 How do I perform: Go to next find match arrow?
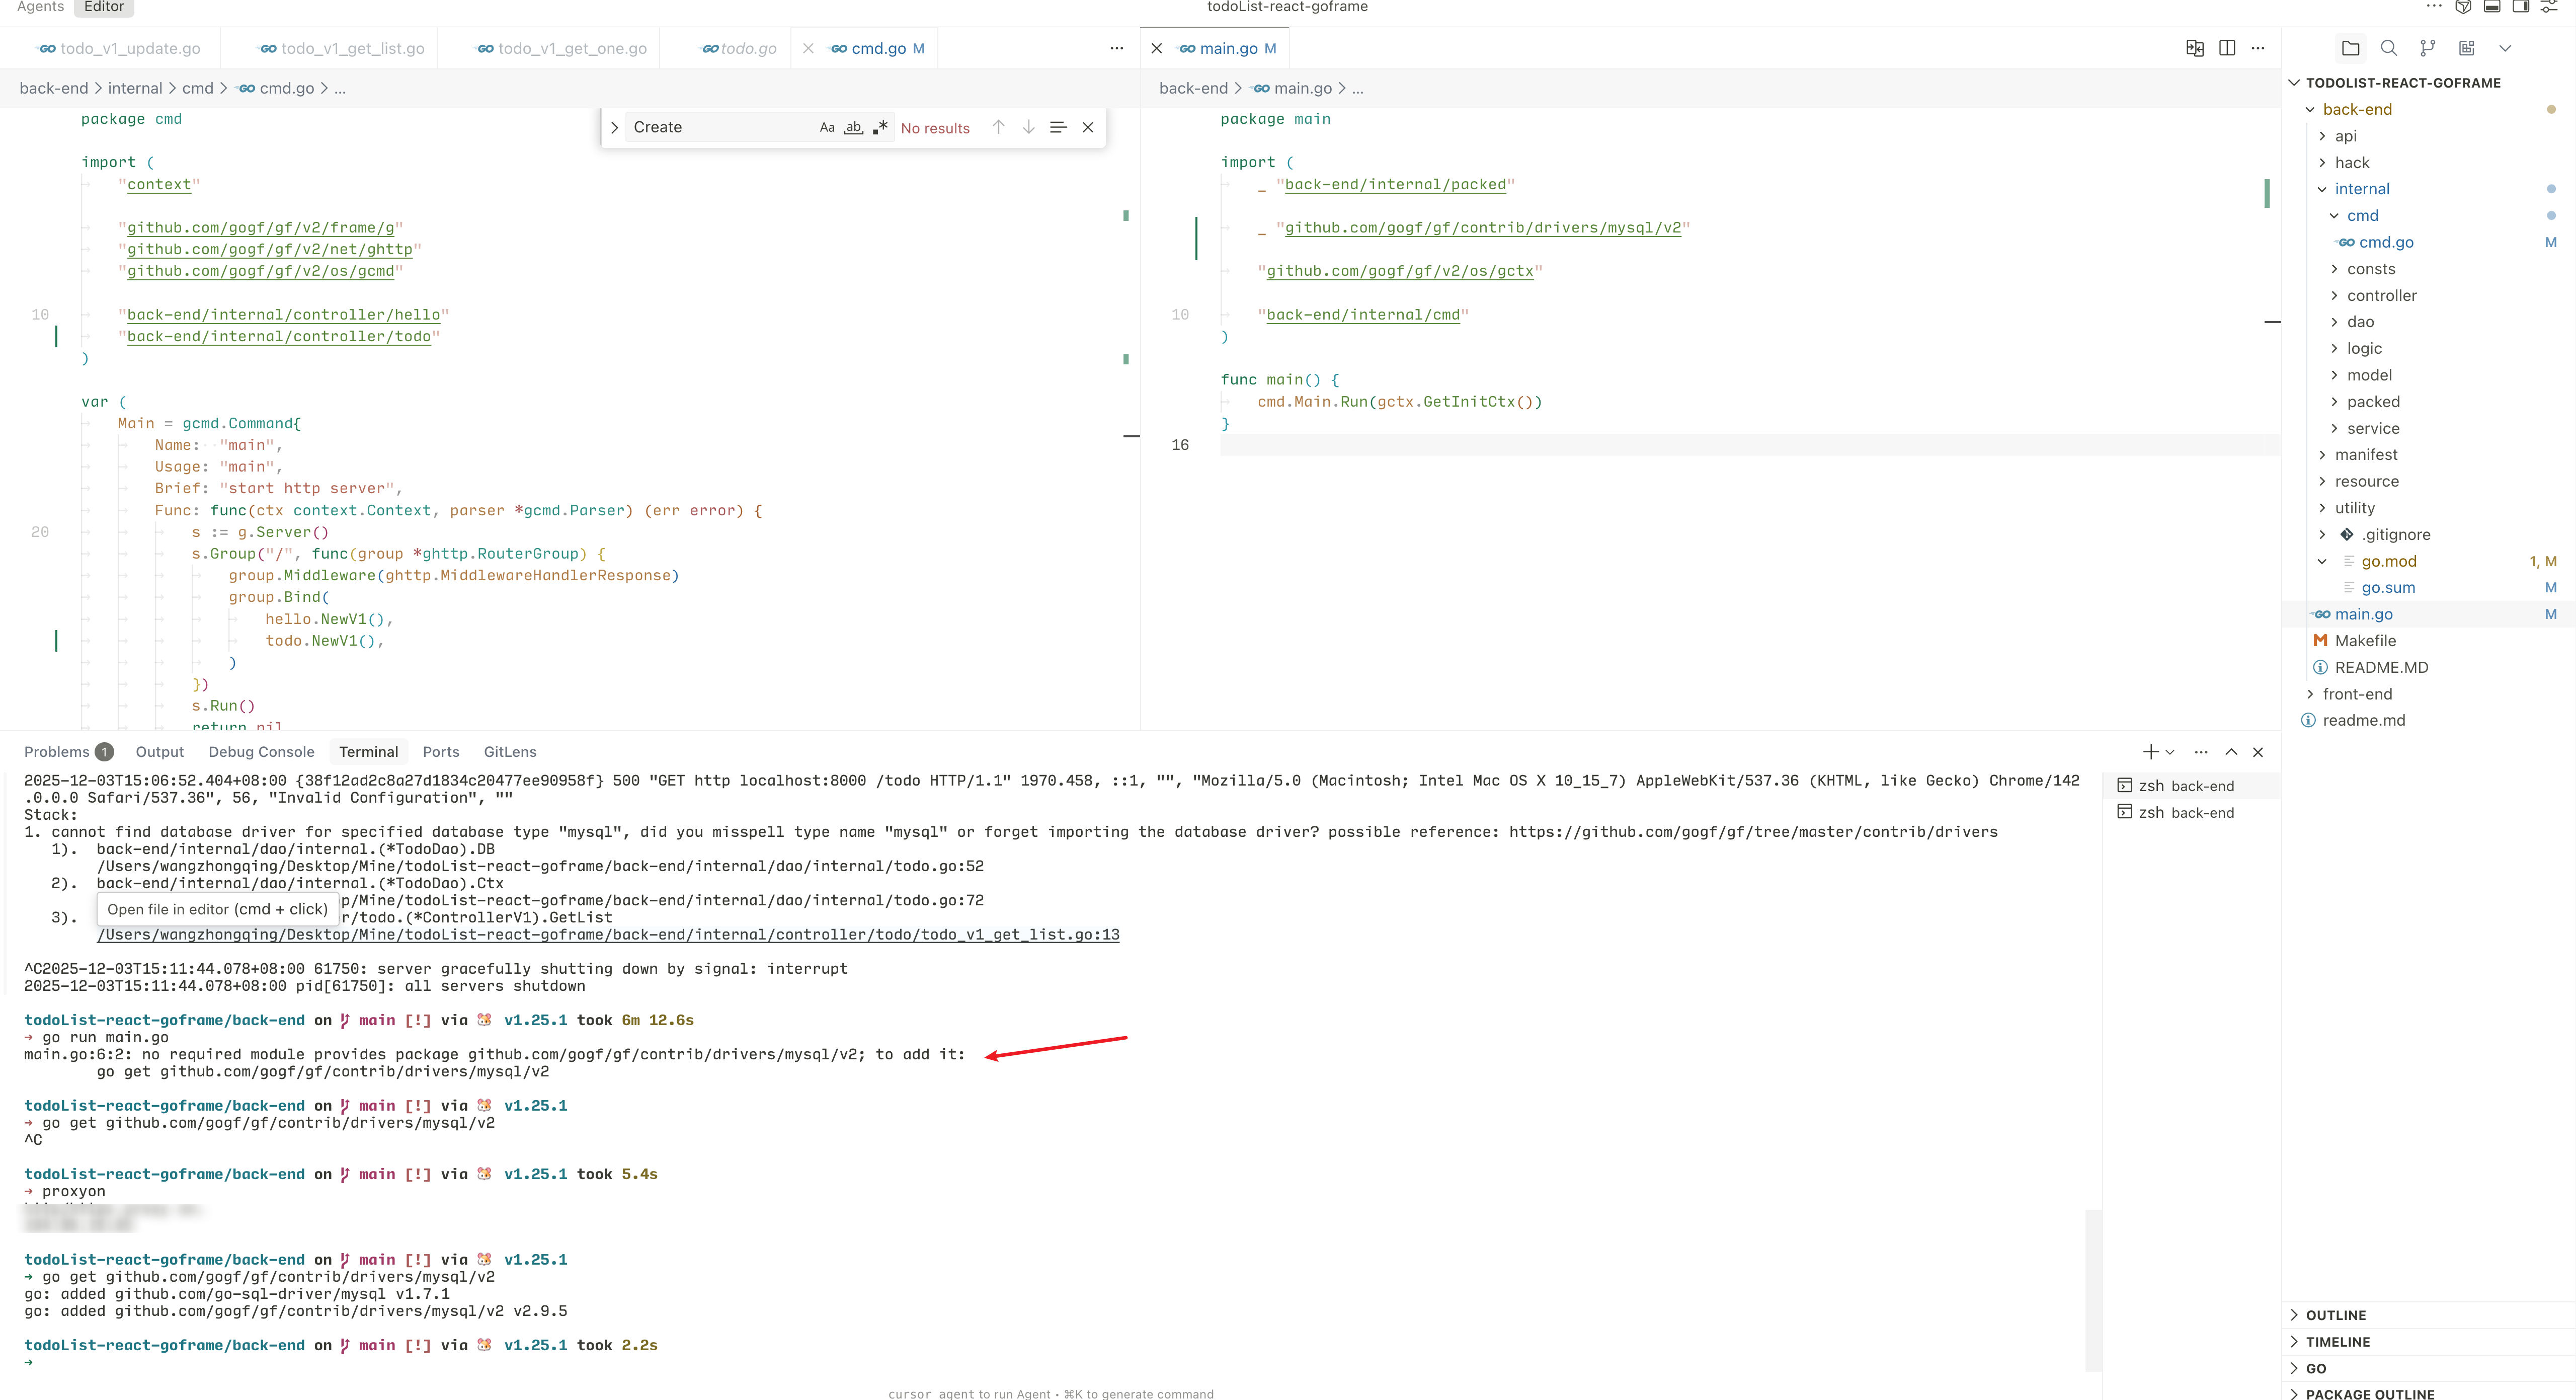tap(1028, 127)
